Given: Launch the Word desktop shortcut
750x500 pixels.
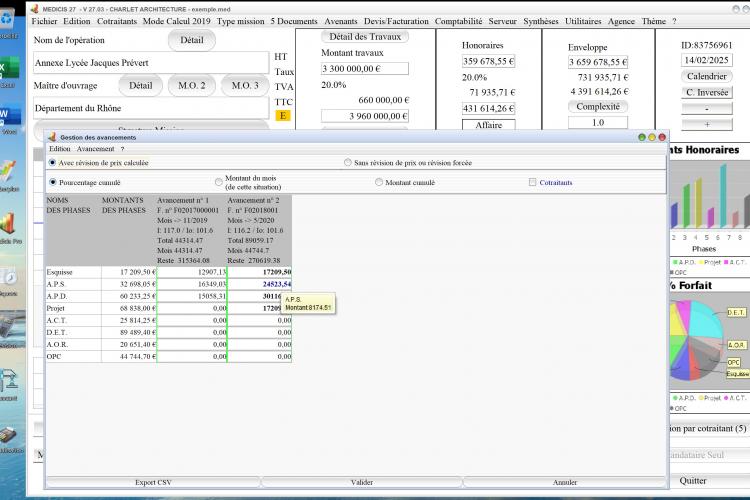Looking at the screenshot, I should (9, 118).
